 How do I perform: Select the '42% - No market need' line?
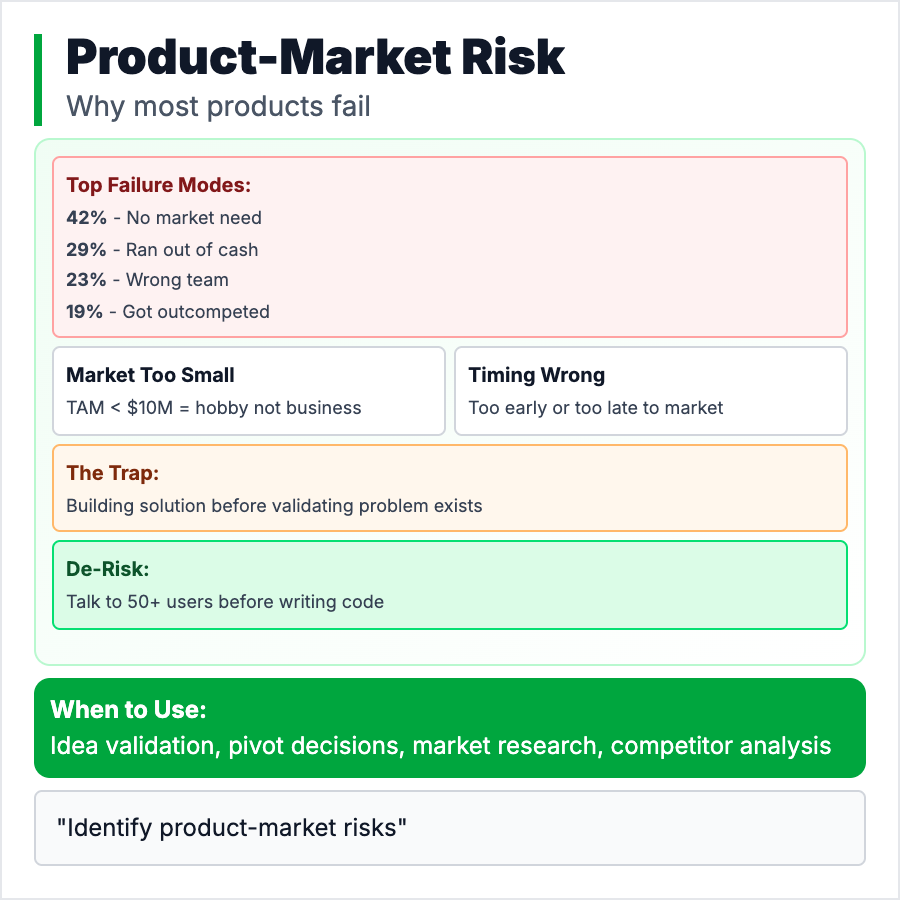click(164, 217)
